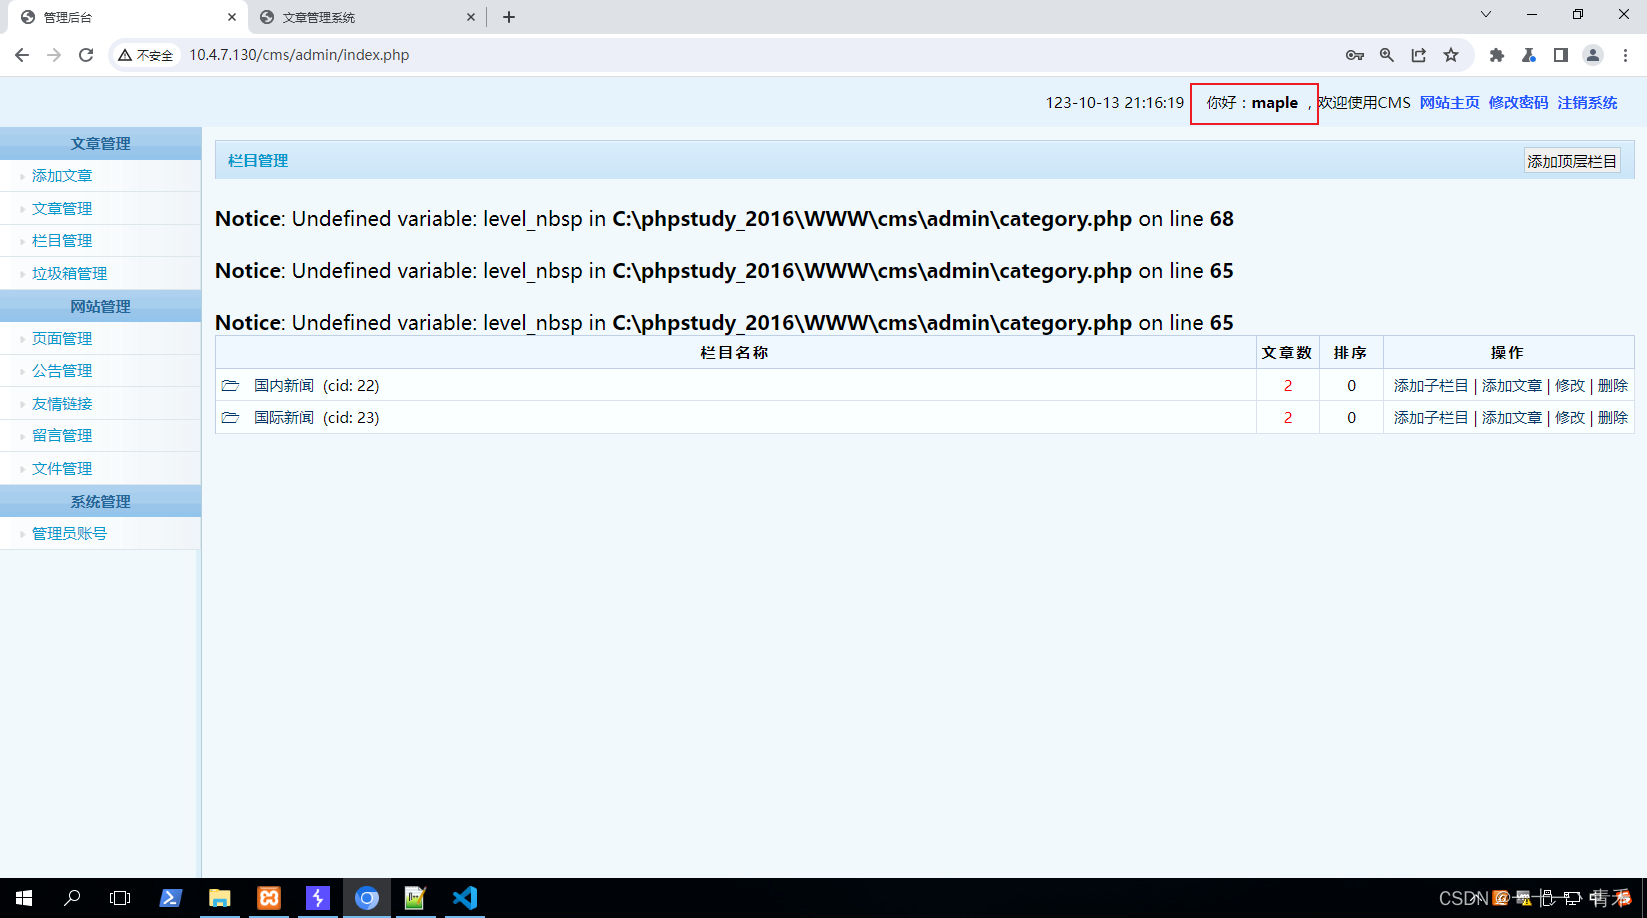Open the saved passwords key icon
Viewport: 1647px width, 918px height.
1355,55
